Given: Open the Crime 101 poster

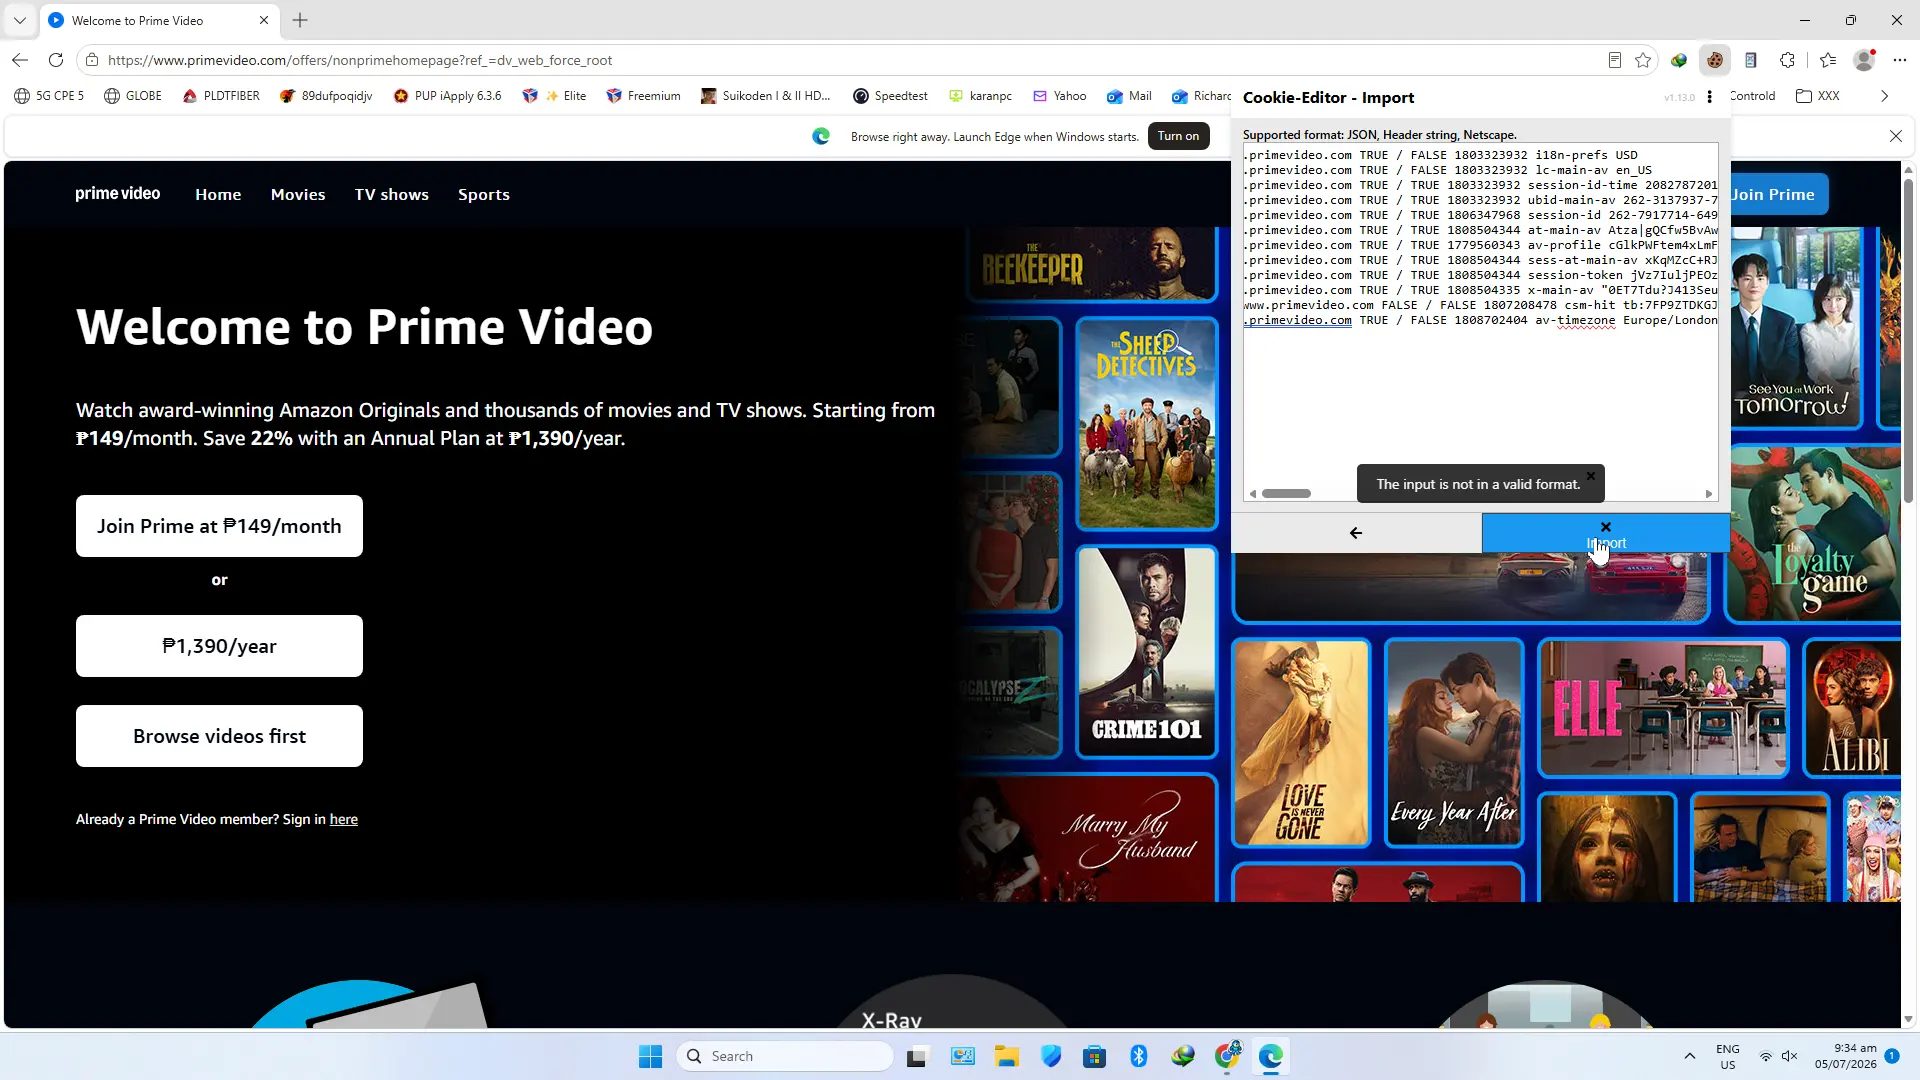Looking at the screenshot, I should [x=1147, y=651].
